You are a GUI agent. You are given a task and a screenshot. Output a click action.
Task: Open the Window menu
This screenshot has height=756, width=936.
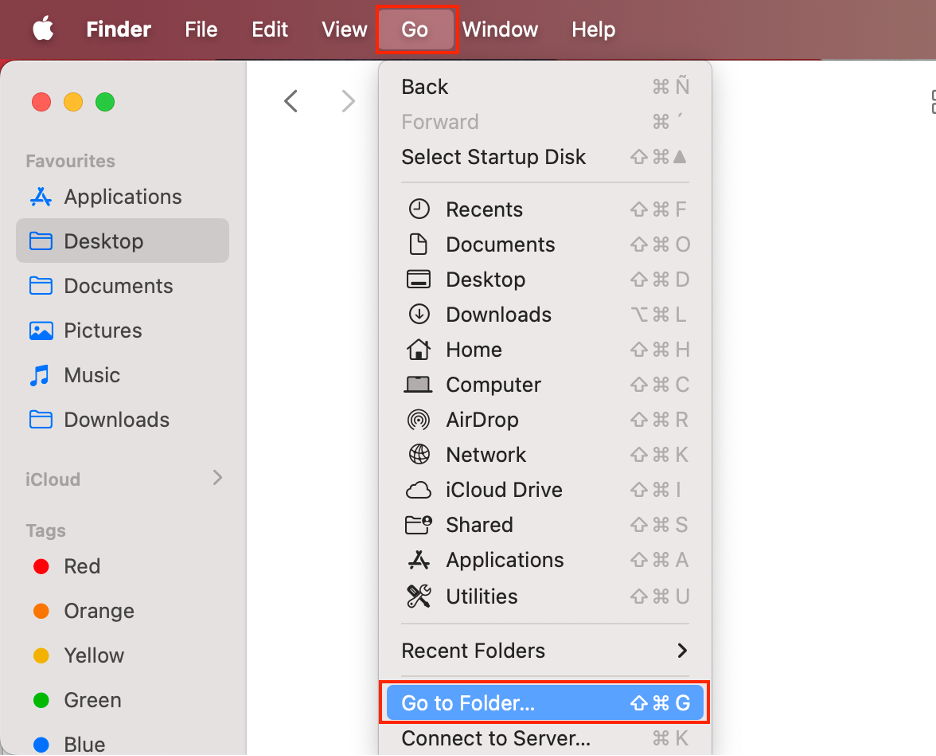click(500, 29)
